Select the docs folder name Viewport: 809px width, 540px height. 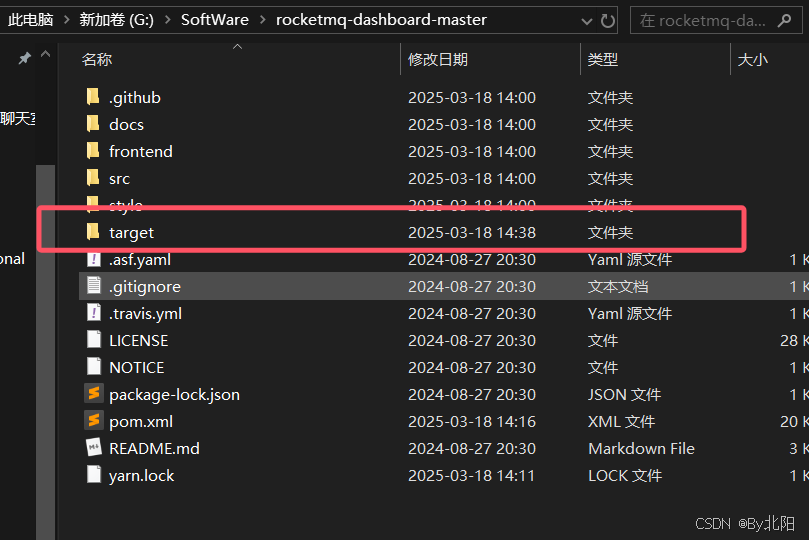coord(126,124)
